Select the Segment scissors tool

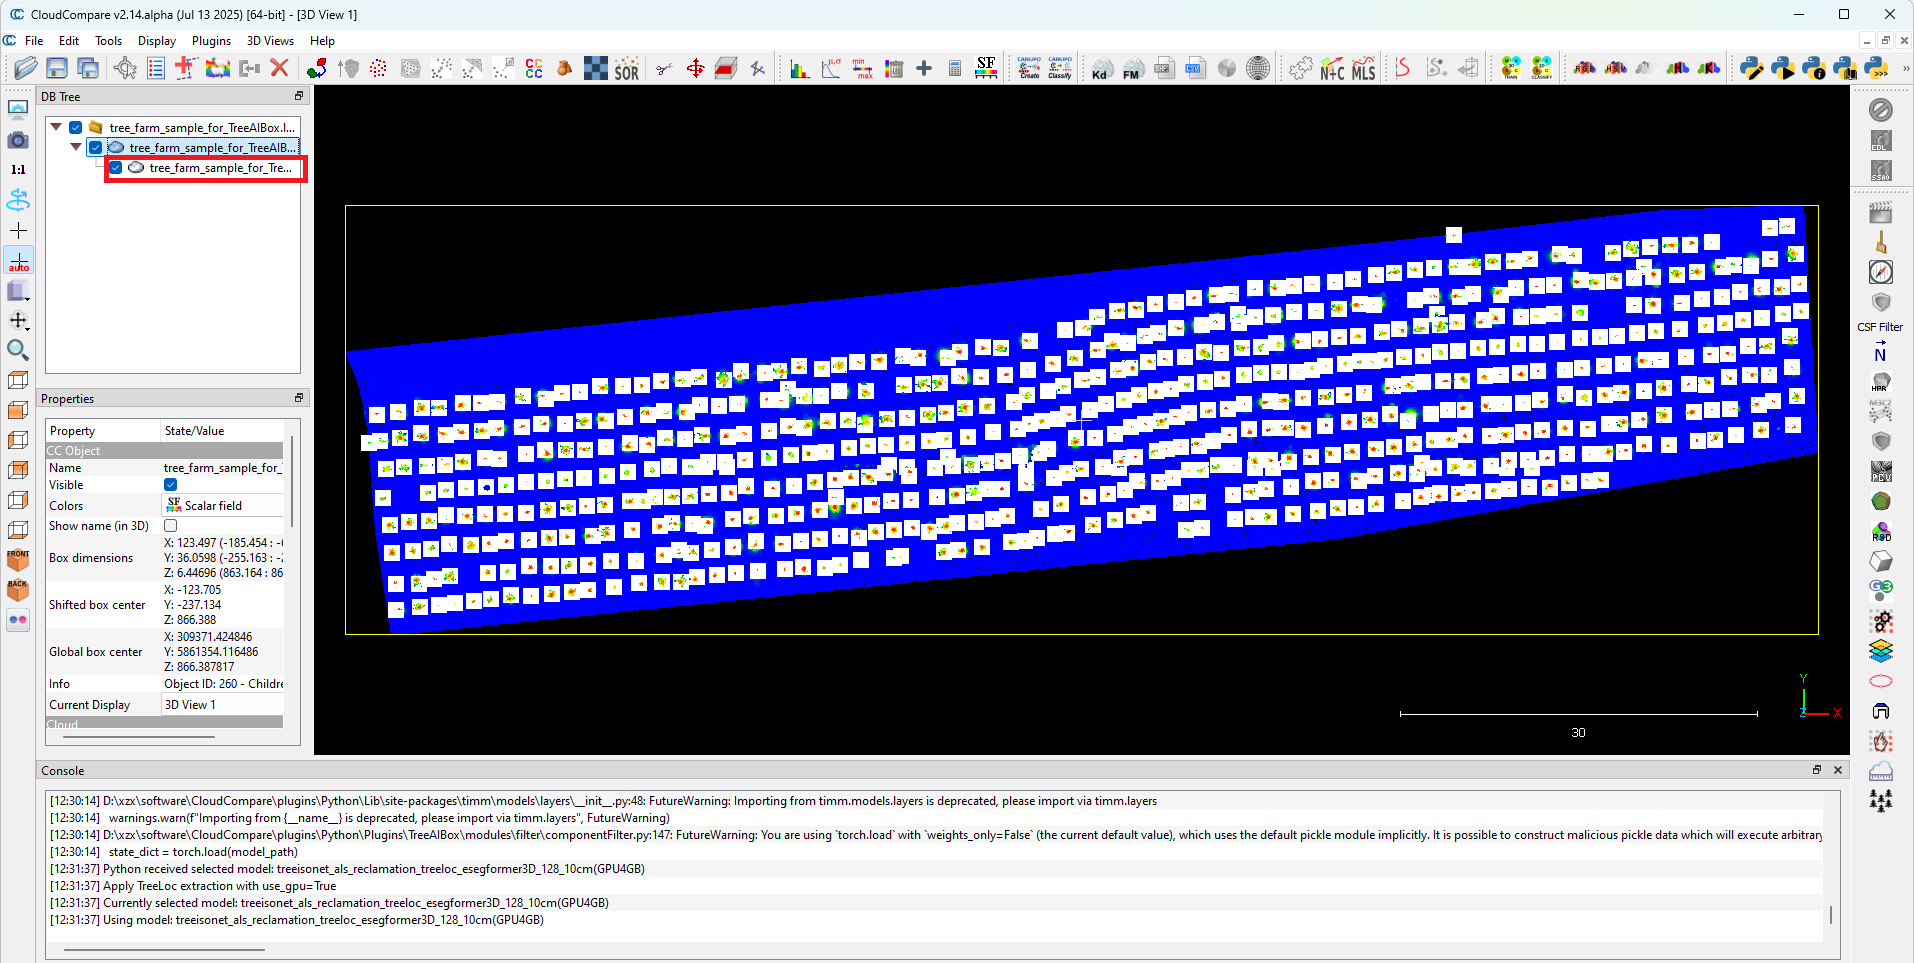664,68
